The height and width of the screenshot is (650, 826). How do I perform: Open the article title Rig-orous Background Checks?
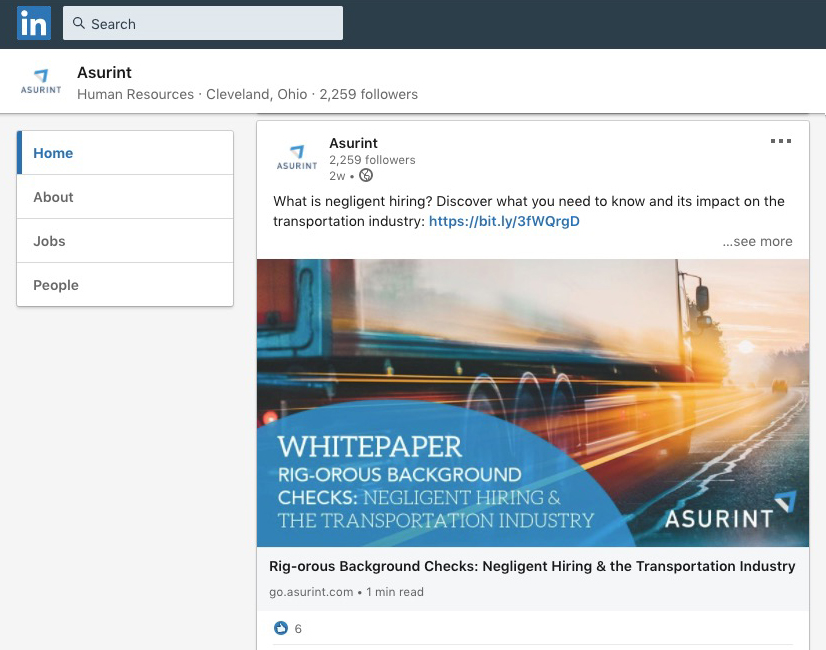coord(532,566)
